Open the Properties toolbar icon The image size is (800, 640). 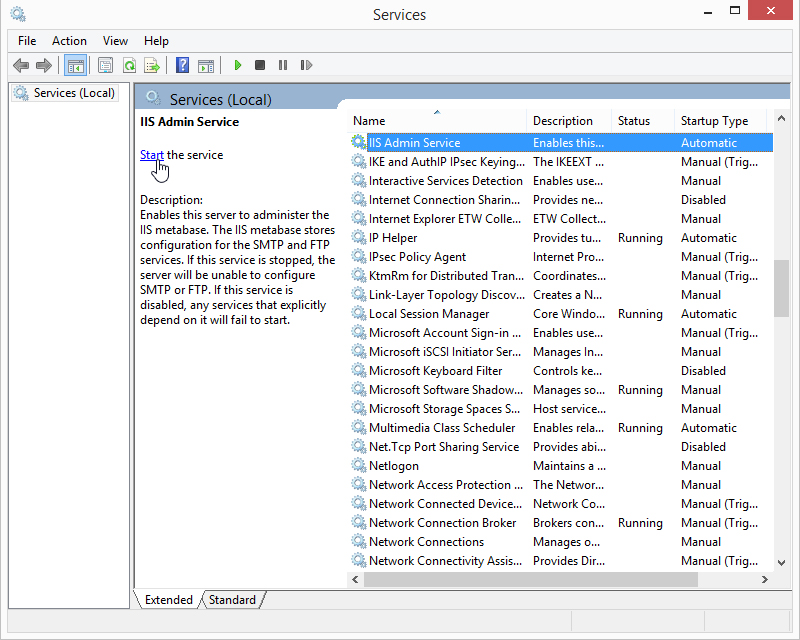pos(106,65)
